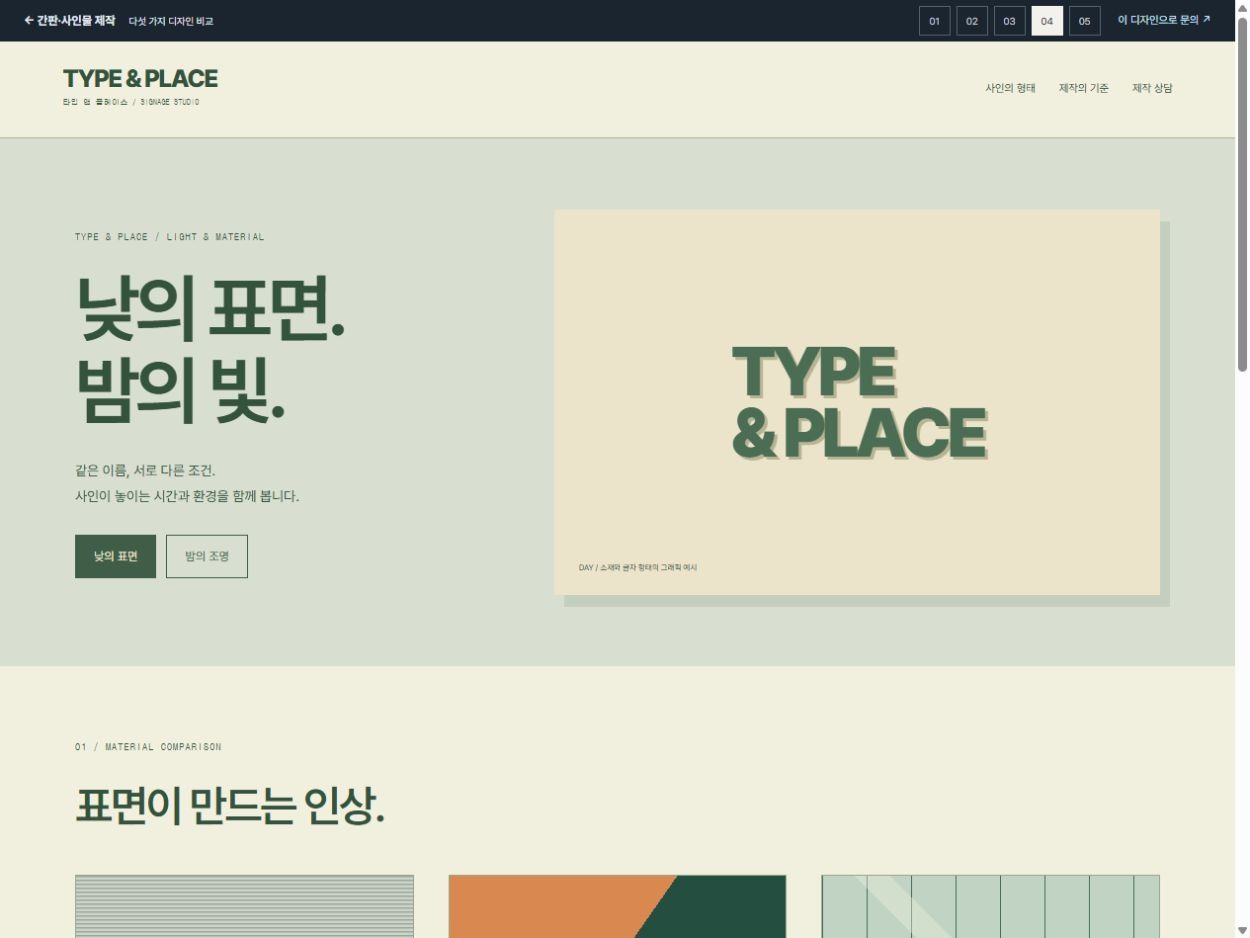This screenshot has height=938, width=1250.
Task: Click the page scrollbar down arrow
Action: (x=1242, y=930)
